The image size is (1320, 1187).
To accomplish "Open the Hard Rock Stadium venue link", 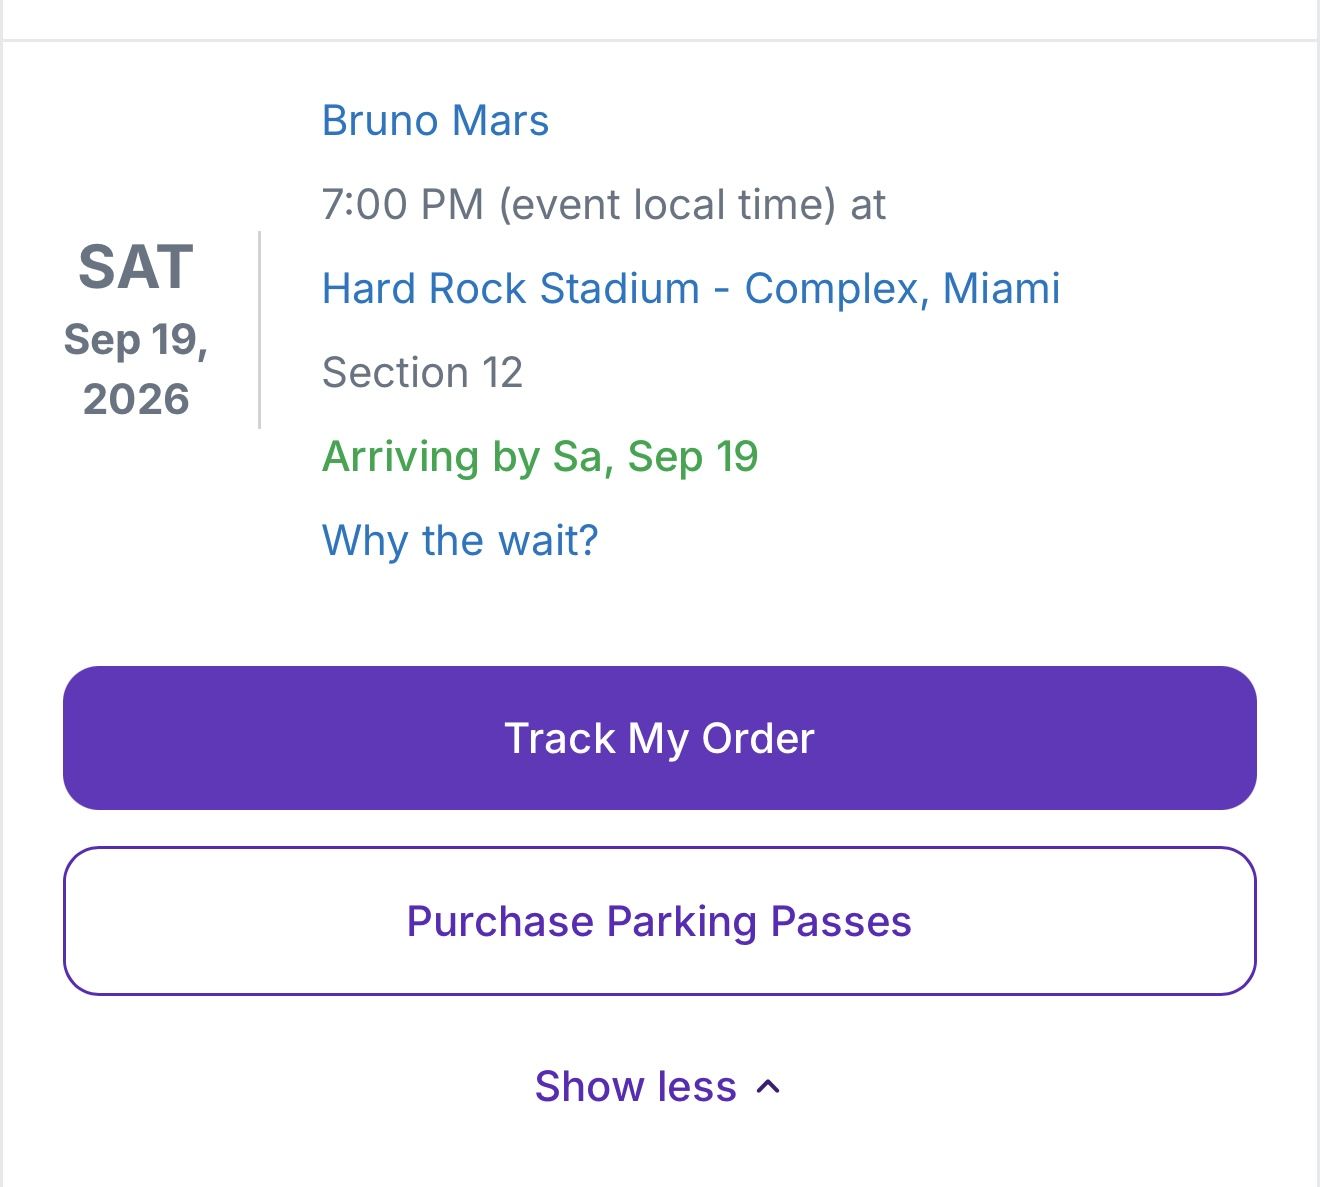I will [510, 289].
